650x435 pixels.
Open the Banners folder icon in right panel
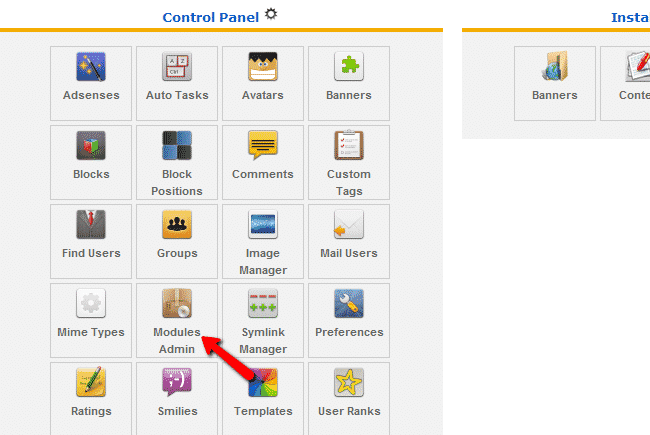(x=554, y=67)
